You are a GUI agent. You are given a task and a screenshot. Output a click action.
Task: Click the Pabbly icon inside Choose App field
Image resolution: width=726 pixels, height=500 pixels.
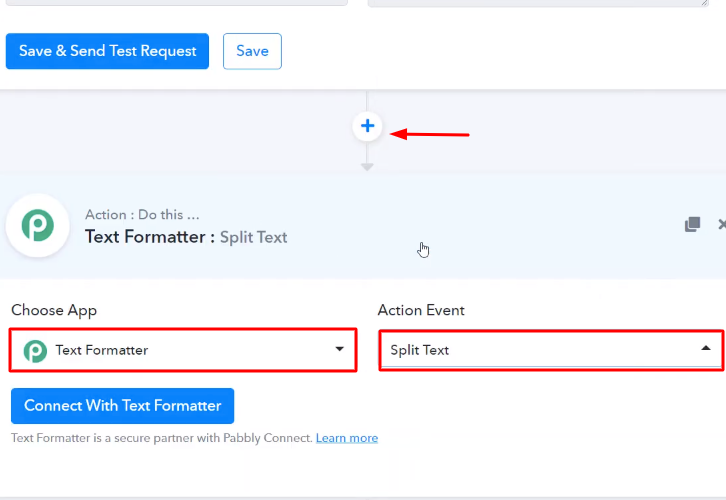coord(35,350)
